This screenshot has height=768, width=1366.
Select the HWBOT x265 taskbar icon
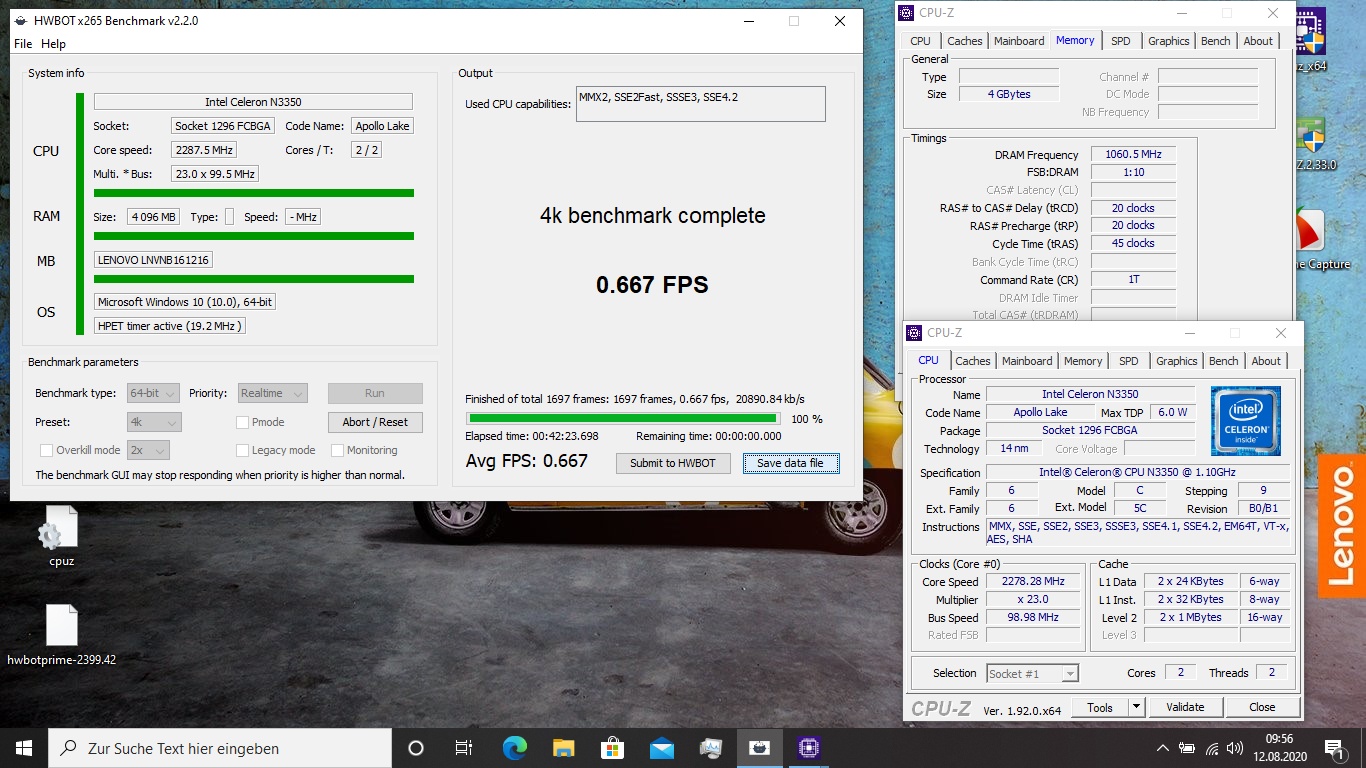click(x=760, y=748)
